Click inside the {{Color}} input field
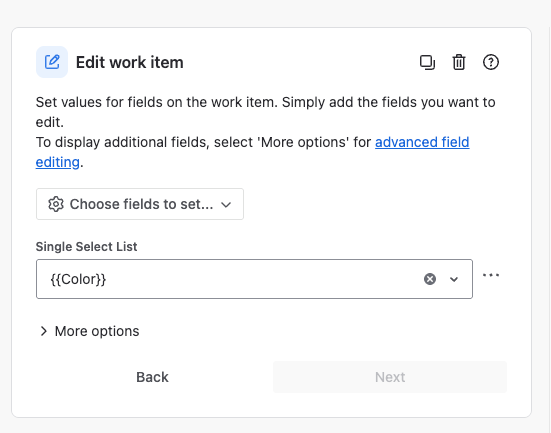This screenshot has width=551, height=433. (228, 279)
